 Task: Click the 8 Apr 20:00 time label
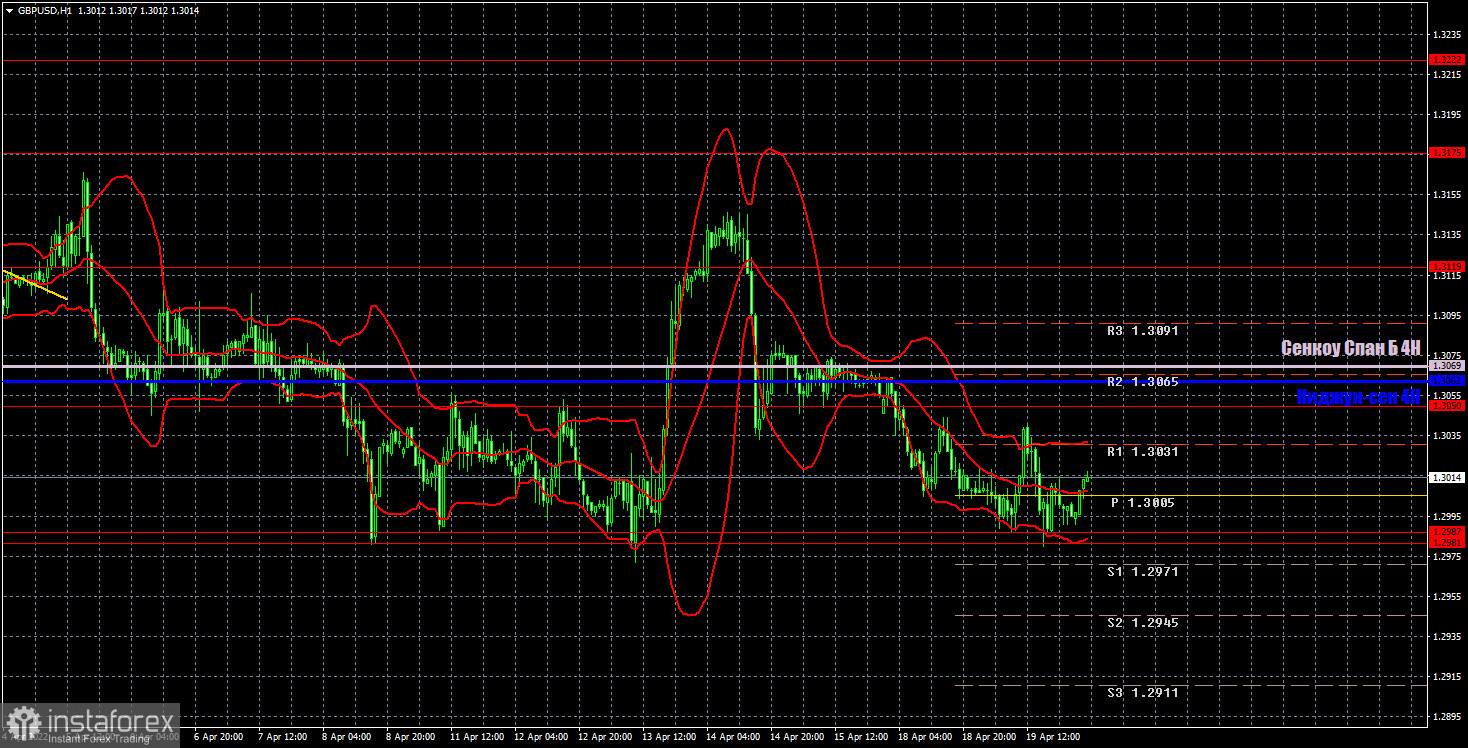pyautogui.click(x=409, y=736)
